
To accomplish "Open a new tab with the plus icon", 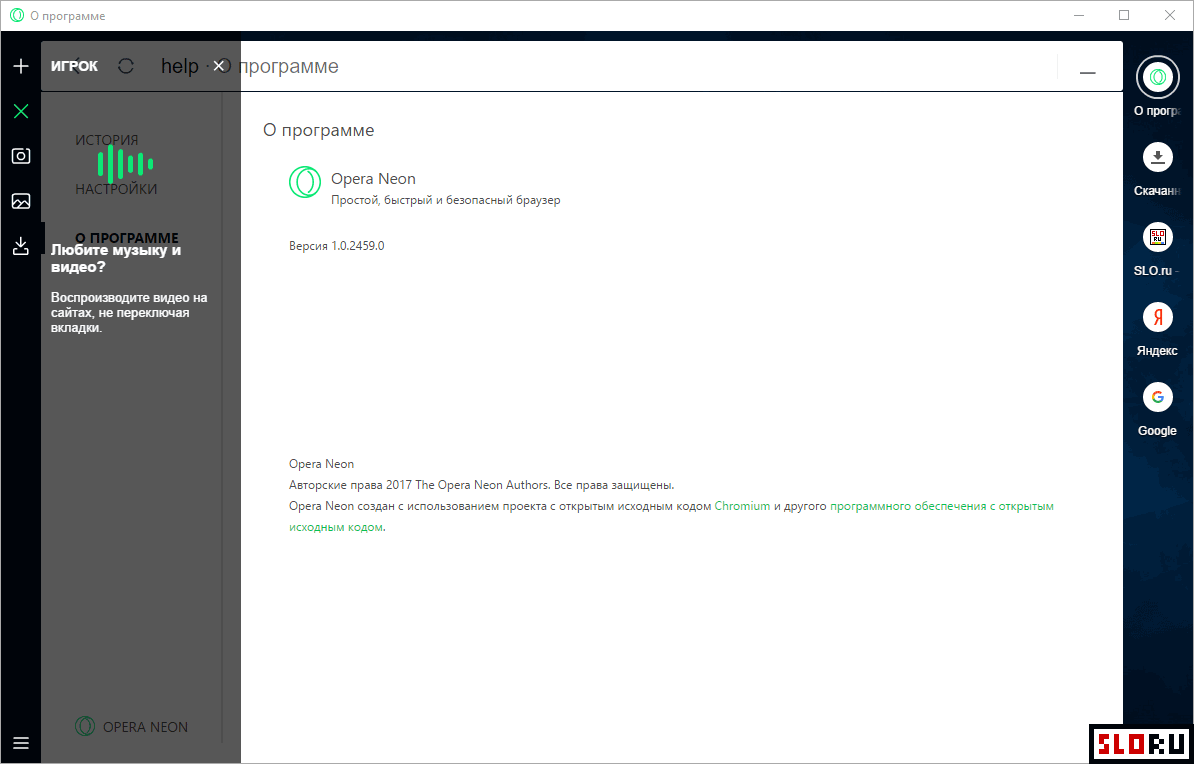I will [21, 66].
